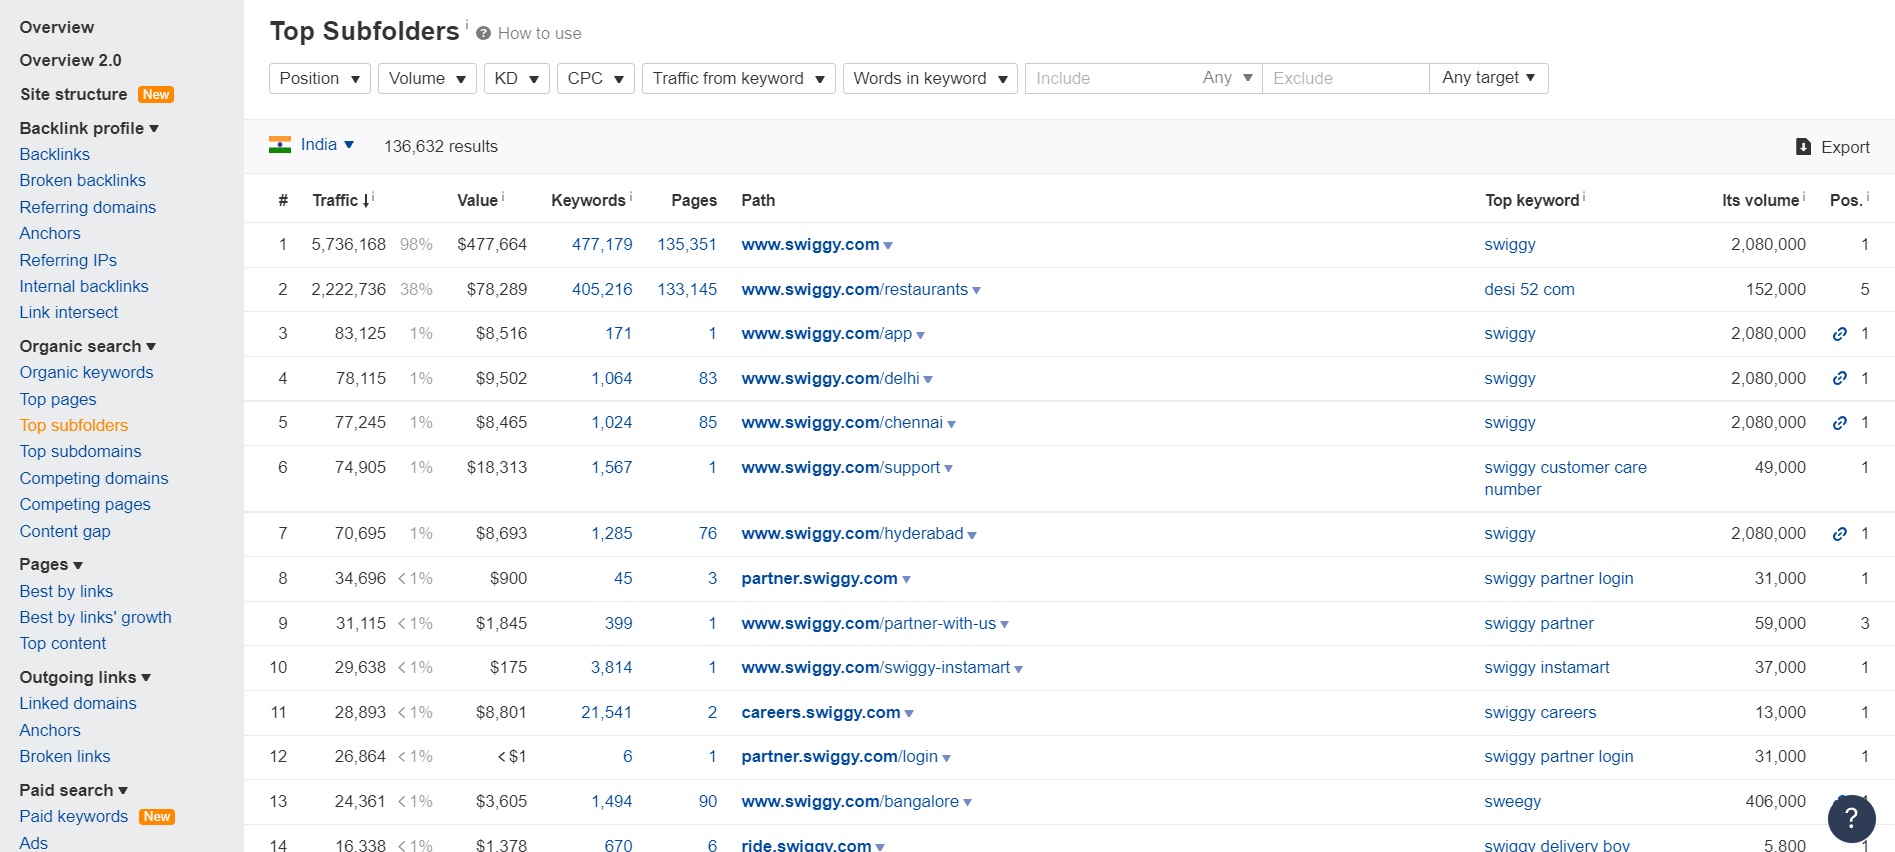Click keyword 'swiggy instamart'

[x=1547, y=667]
